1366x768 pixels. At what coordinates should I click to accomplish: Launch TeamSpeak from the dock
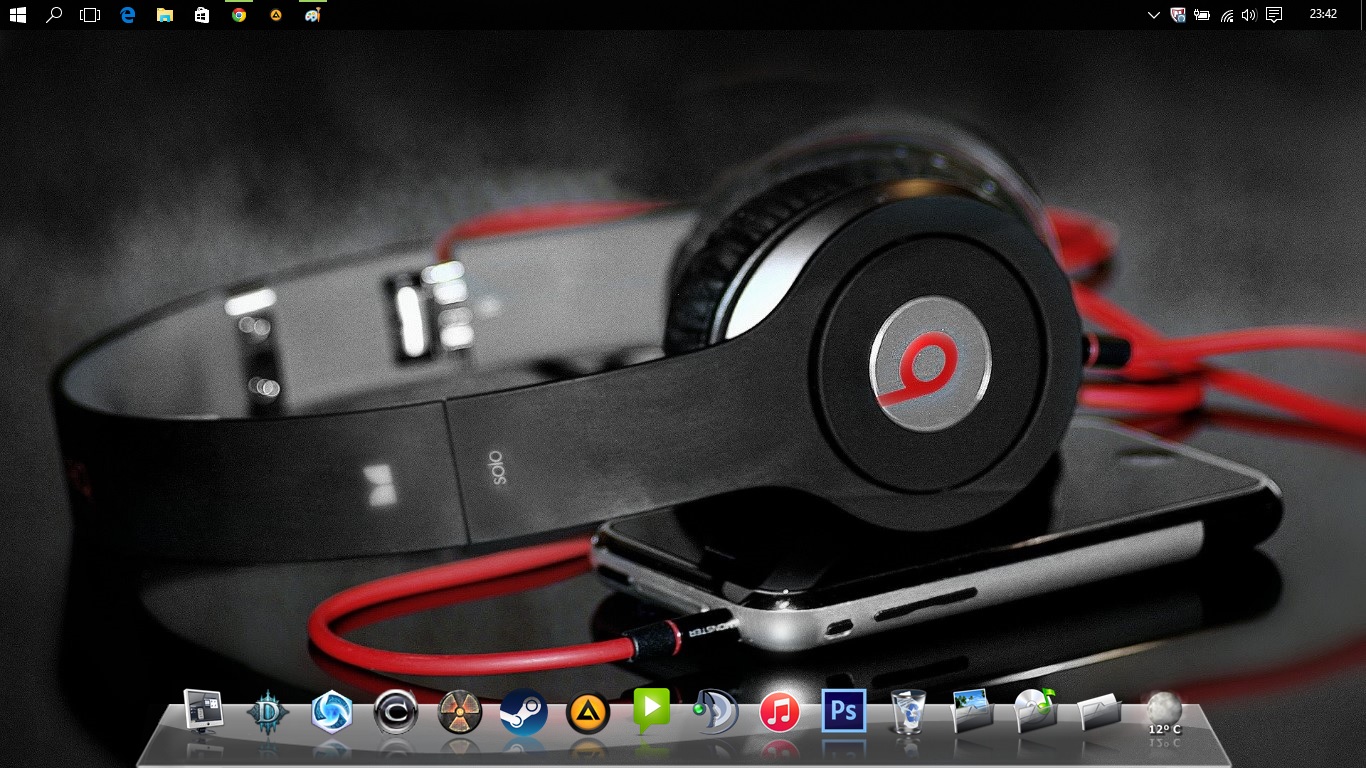[x=716, y=713]
